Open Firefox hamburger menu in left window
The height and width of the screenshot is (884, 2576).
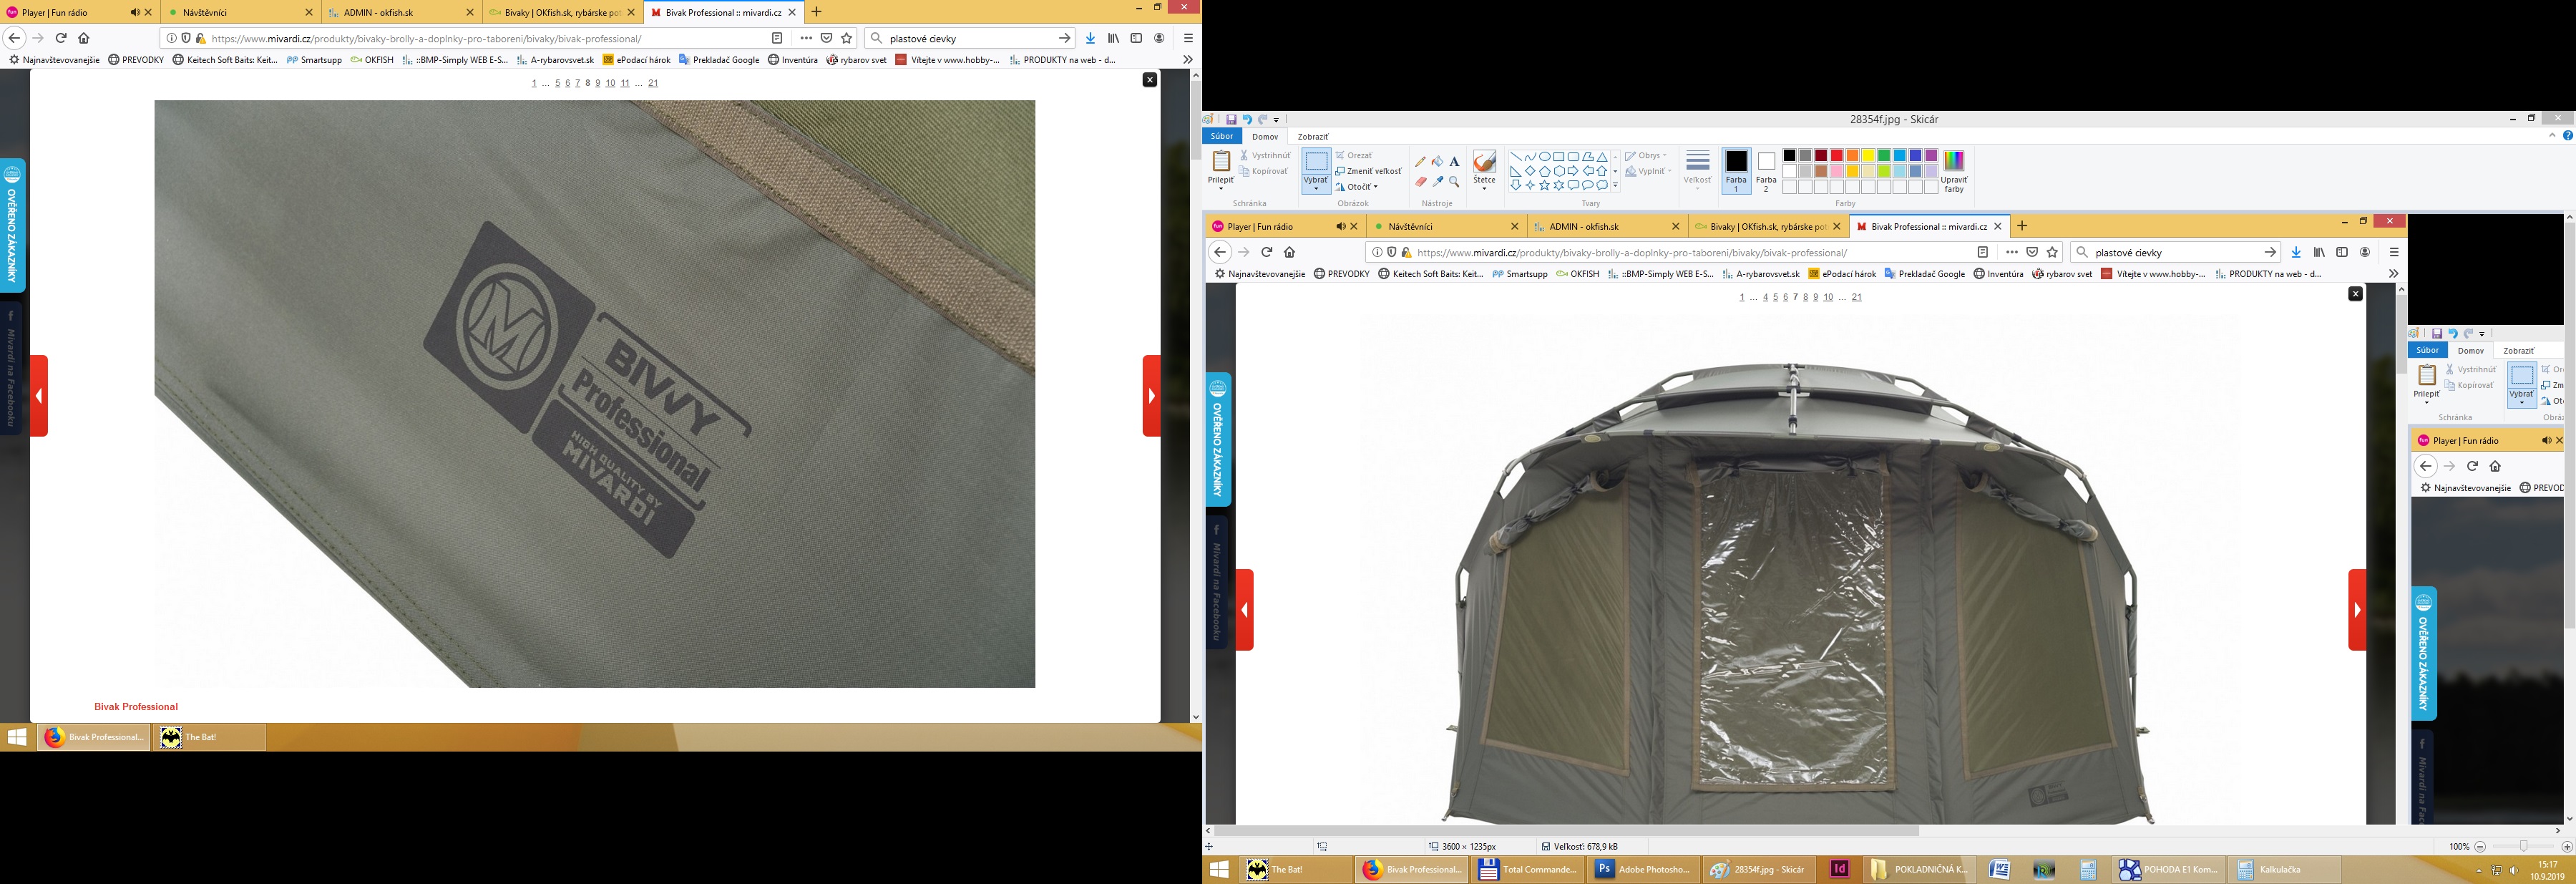[1188, 38]
